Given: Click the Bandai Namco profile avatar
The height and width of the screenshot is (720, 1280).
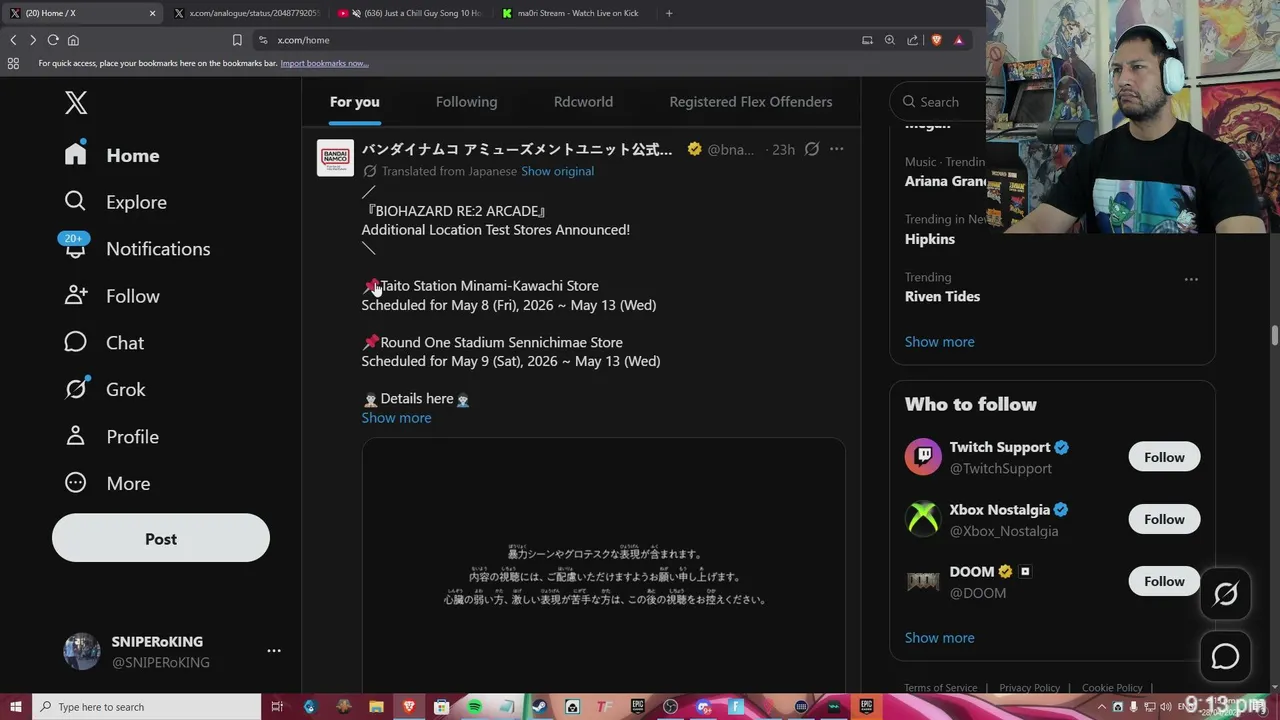Looking at the screenshot, I should pos(335,158).
